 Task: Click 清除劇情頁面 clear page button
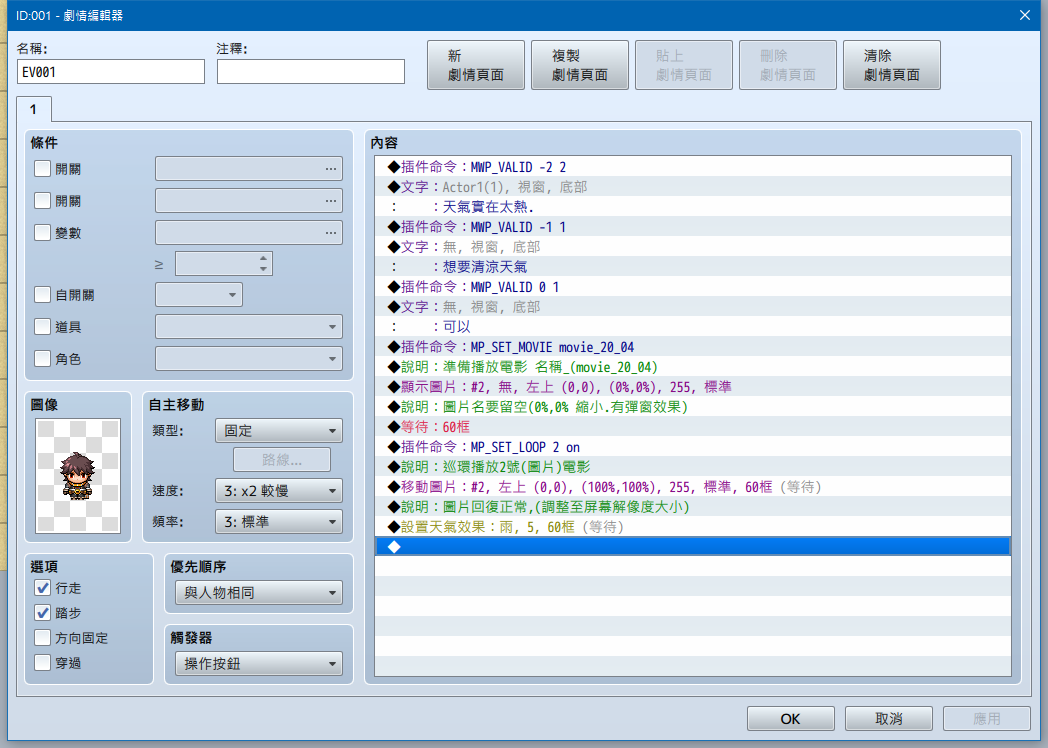(x=892, y=65)
